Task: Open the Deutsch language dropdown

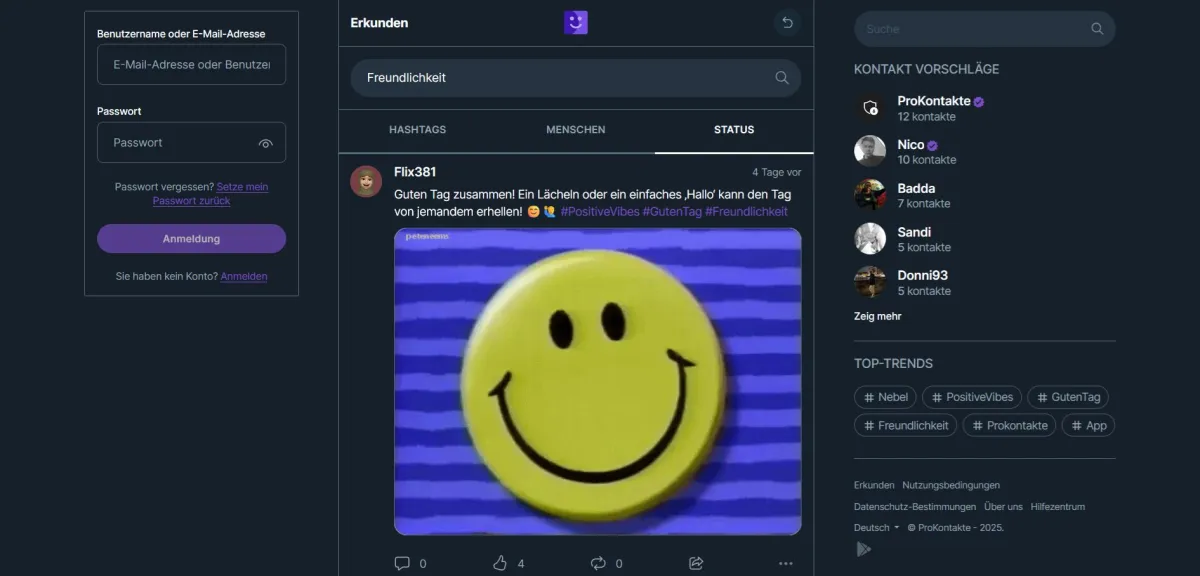Action: [876, 527]
